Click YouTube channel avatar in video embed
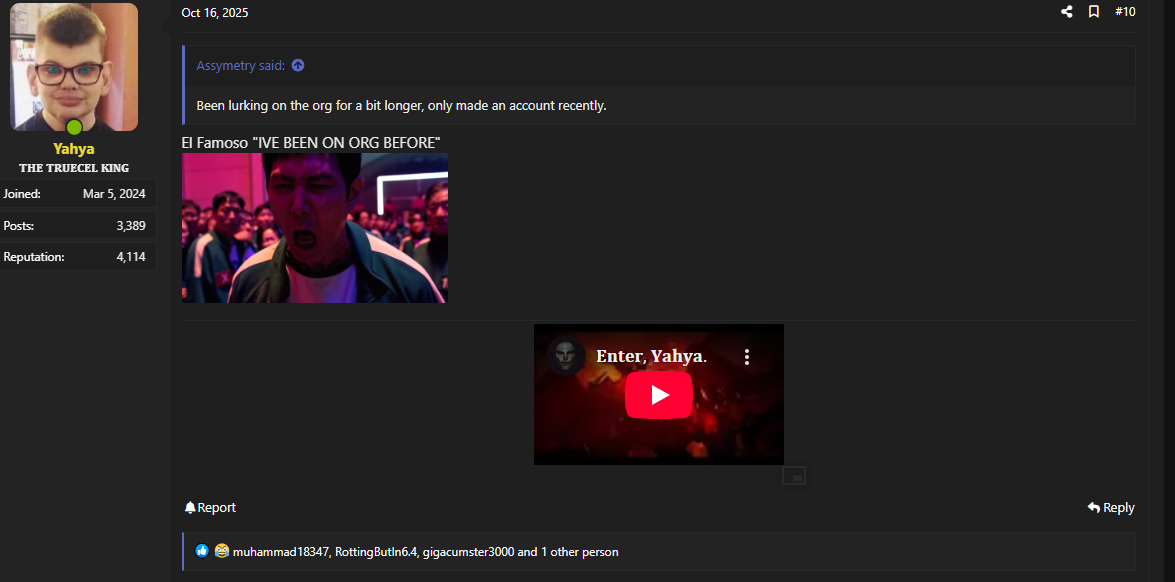The width and height of the screenshot is (1175, 582). (566, 356)
